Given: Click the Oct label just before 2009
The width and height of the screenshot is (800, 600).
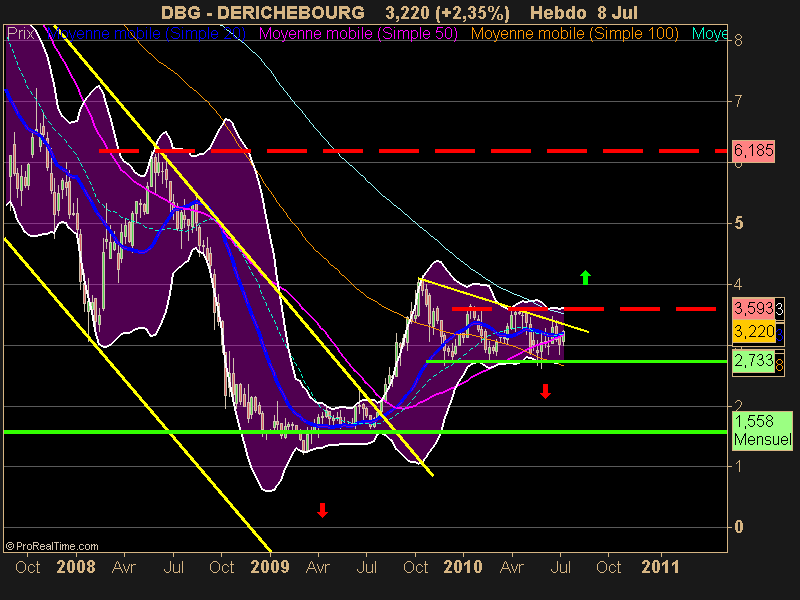Looking at the screenshot, I should (221, 567).
